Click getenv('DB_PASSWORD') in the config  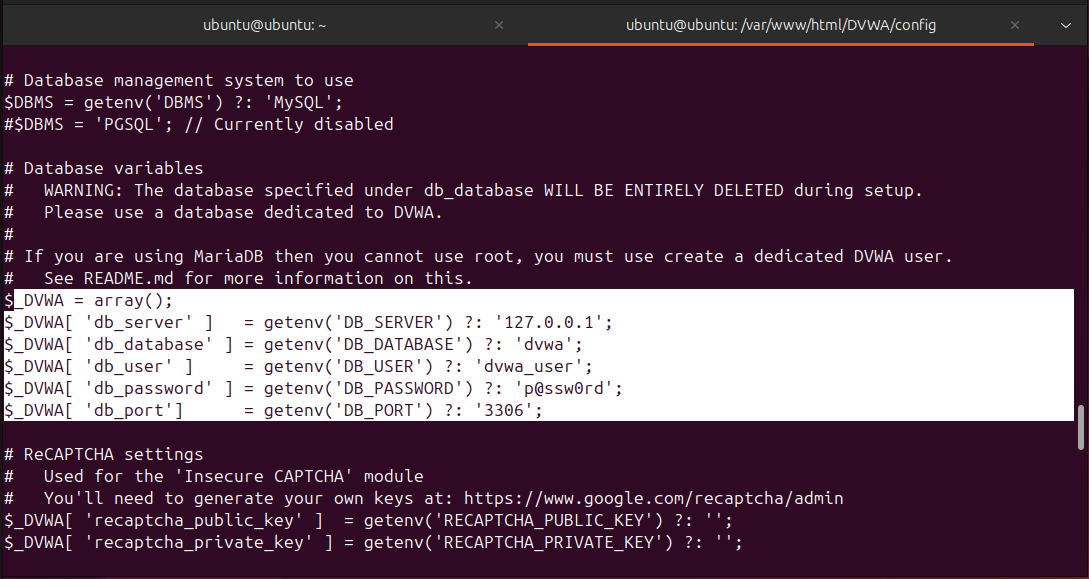tap(368, 389)
